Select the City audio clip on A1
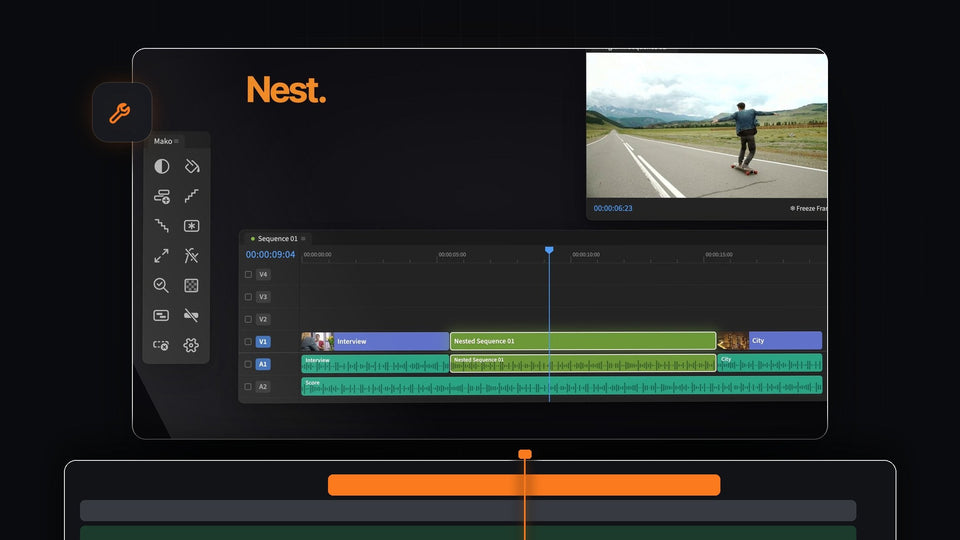960x540 pixels. [x=770, y=363]
